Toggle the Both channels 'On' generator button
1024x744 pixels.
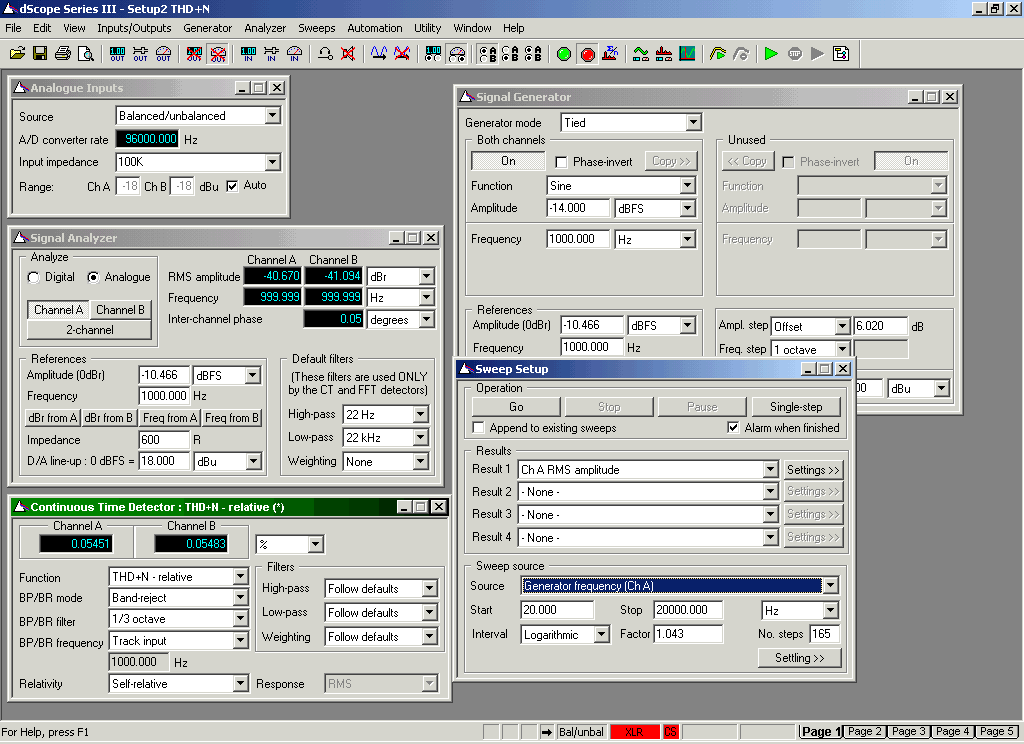coord(508,161)
